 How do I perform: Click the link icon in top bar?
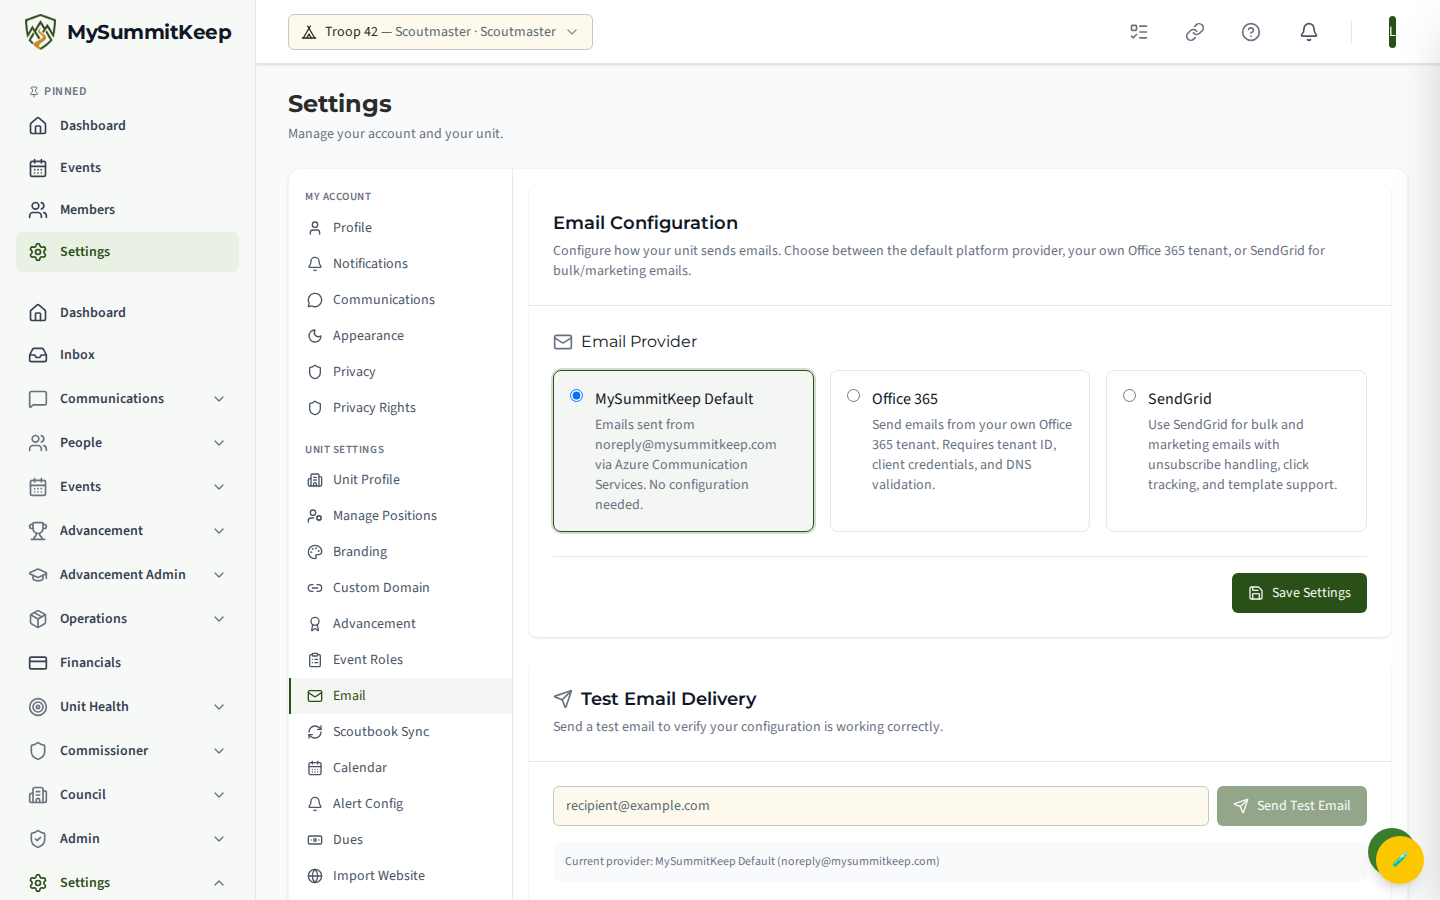(1195, 32)
